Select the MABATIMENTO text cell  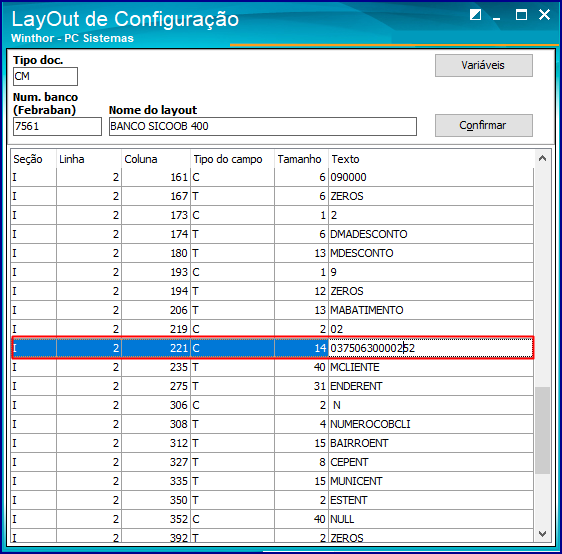(x=431, y=310)
